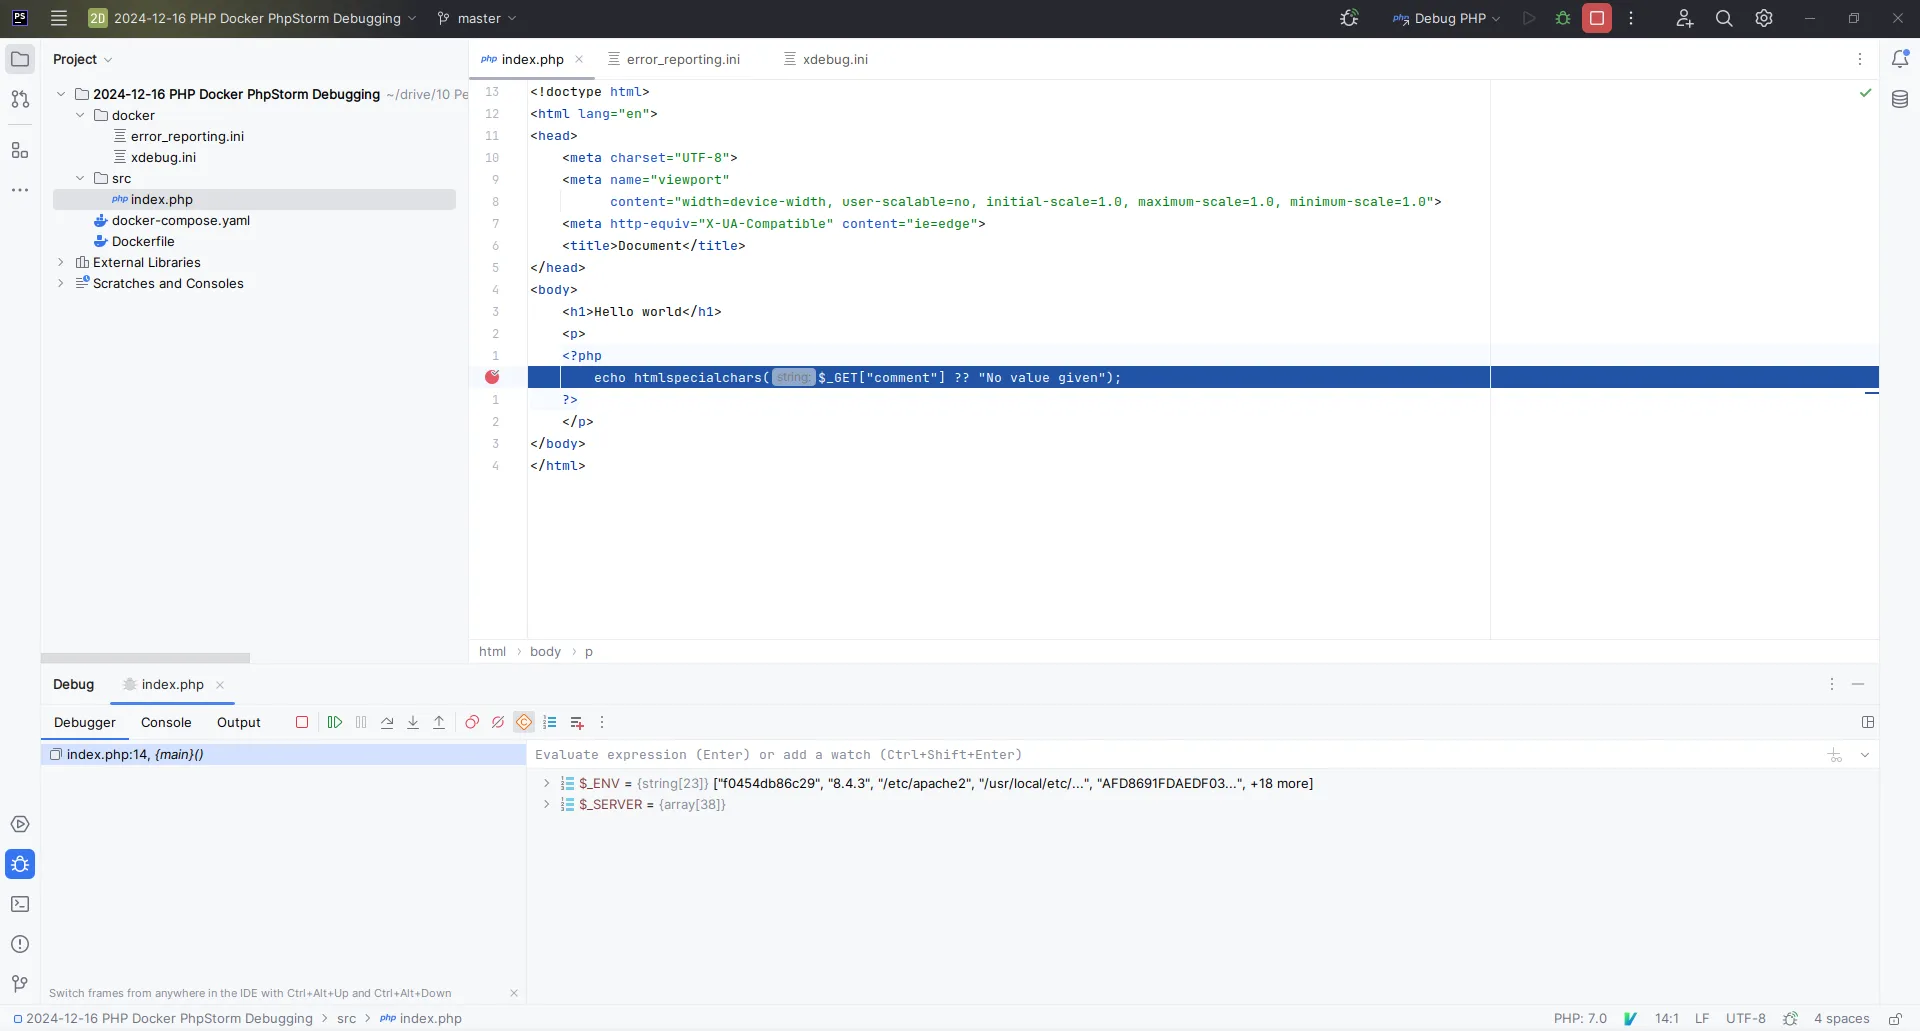1920x1031 pixels.
Task: Expand the $_SERVER variable node
Action: (x=546, y=804)
